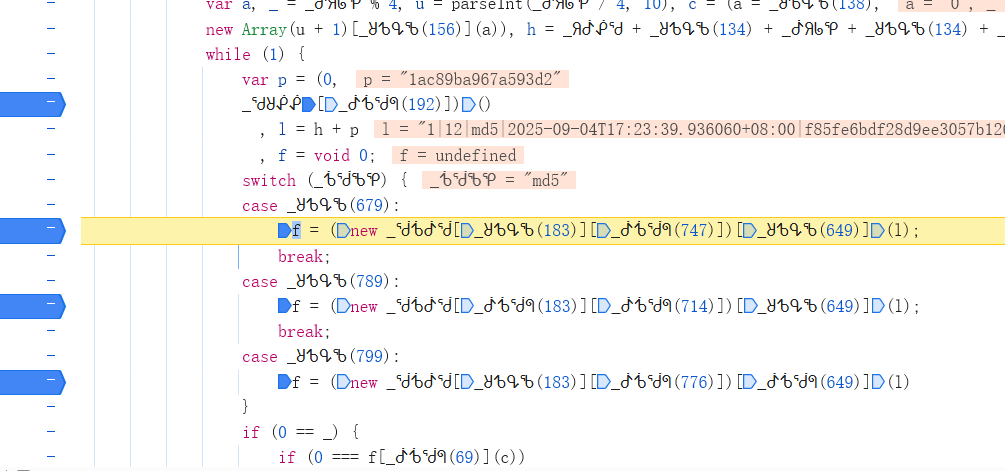Viewport: 1005px width, 471px height.
Task: Remove the gutter breakpoint on the highlighted (747) line
Action: pos(32,231)
